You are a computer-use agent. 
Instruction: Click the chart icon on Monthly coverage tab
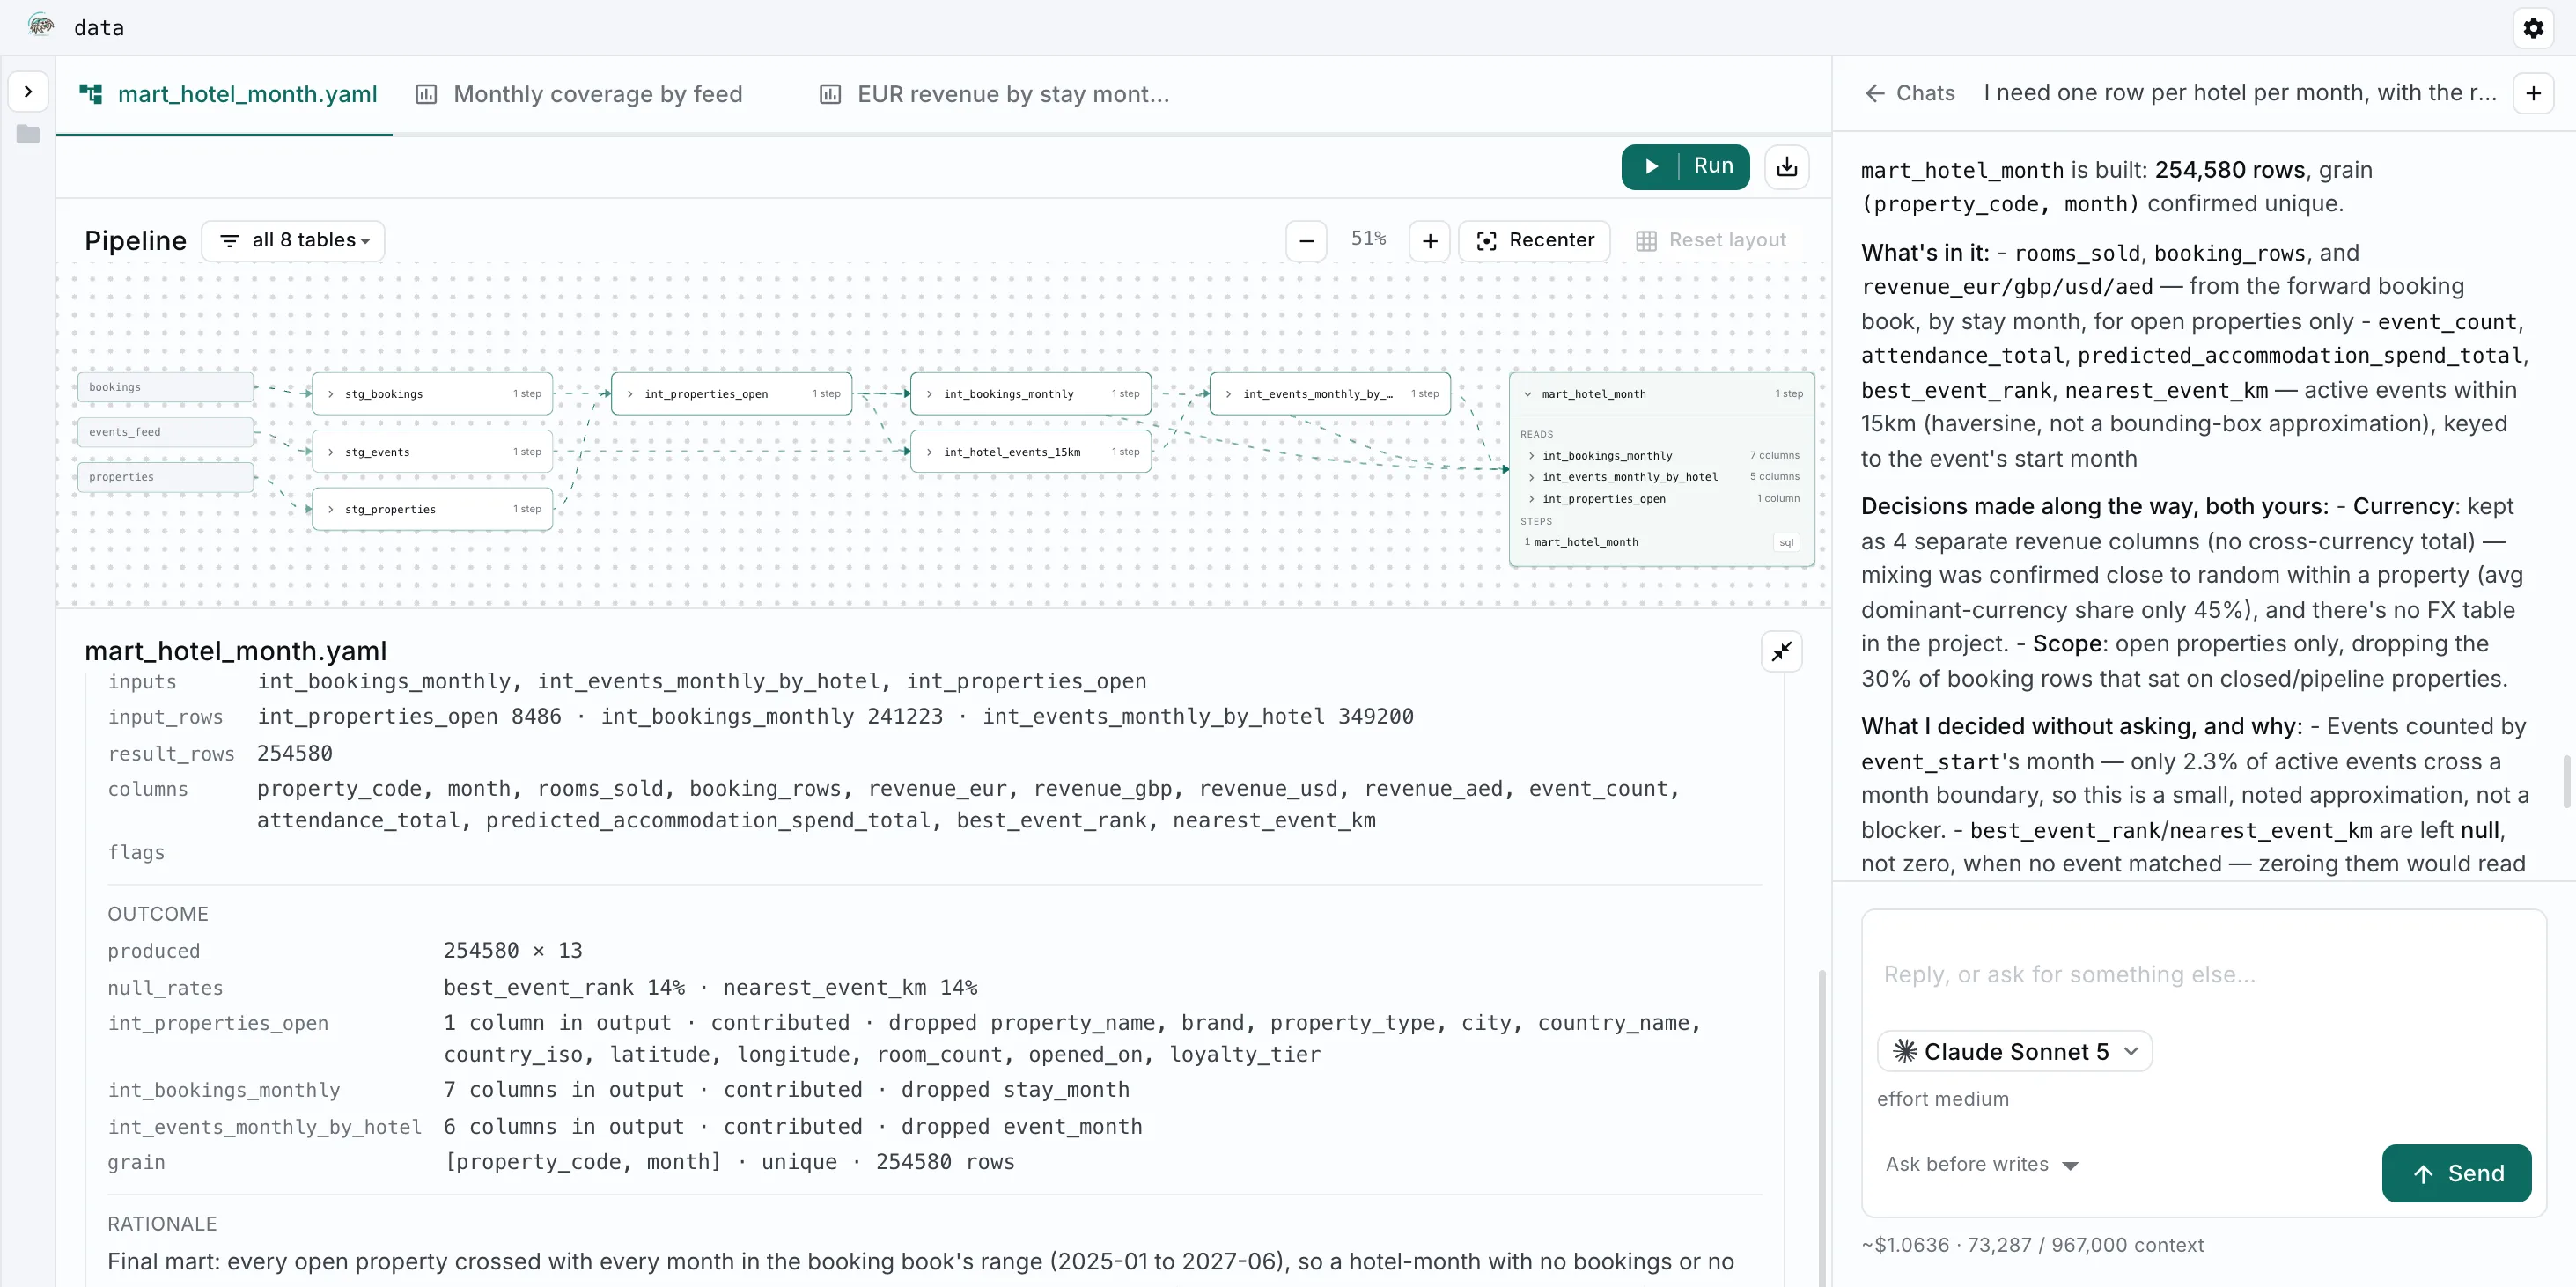coord(426,94)
